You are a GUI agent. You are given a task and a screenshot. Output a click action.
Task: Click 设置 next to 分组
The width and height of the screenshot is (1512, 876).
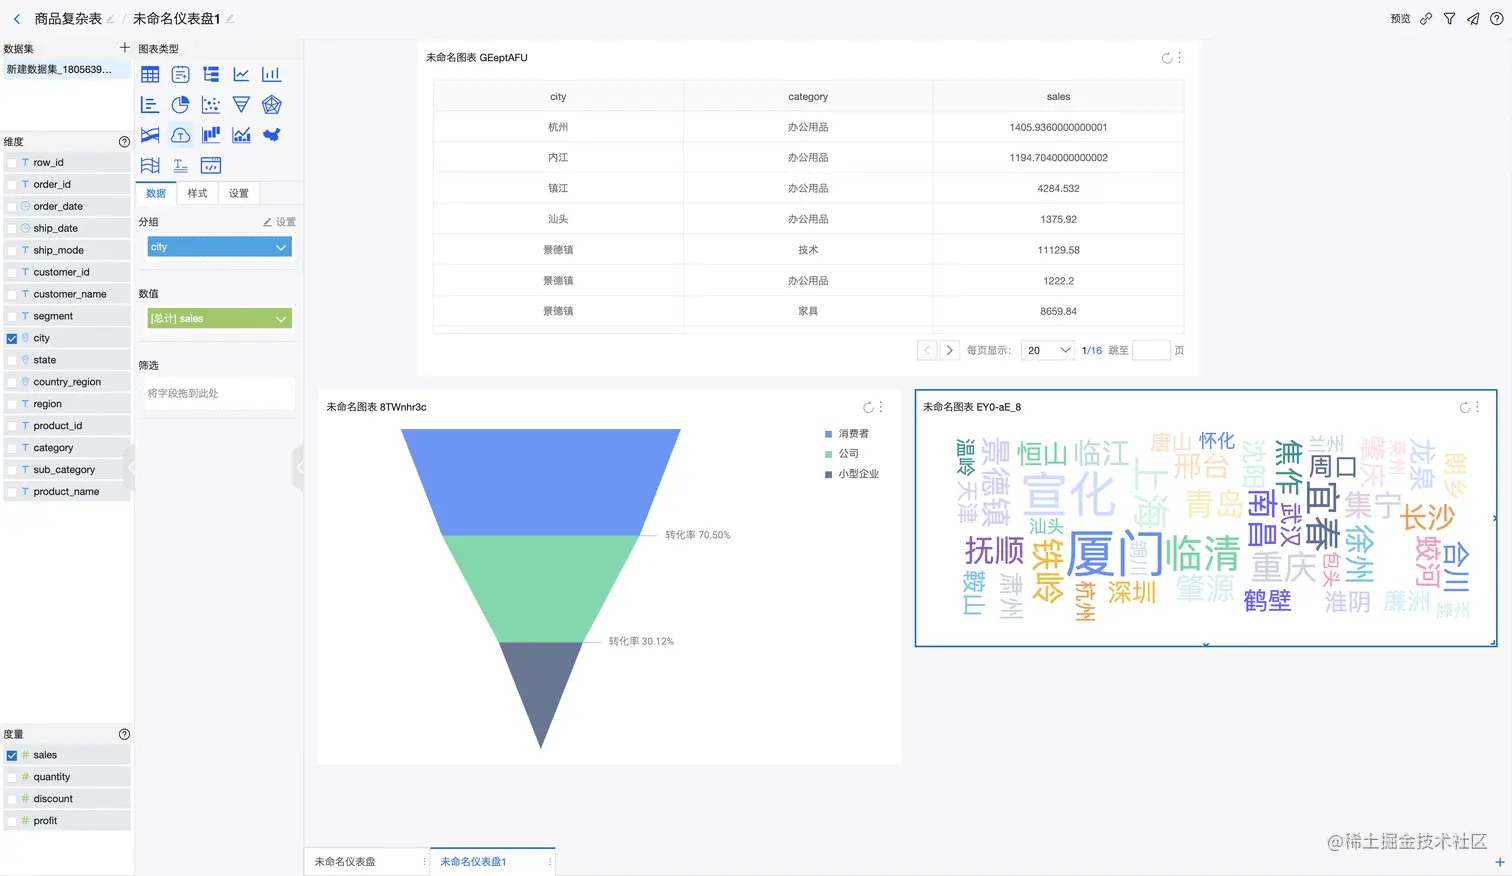coord(280,222)
